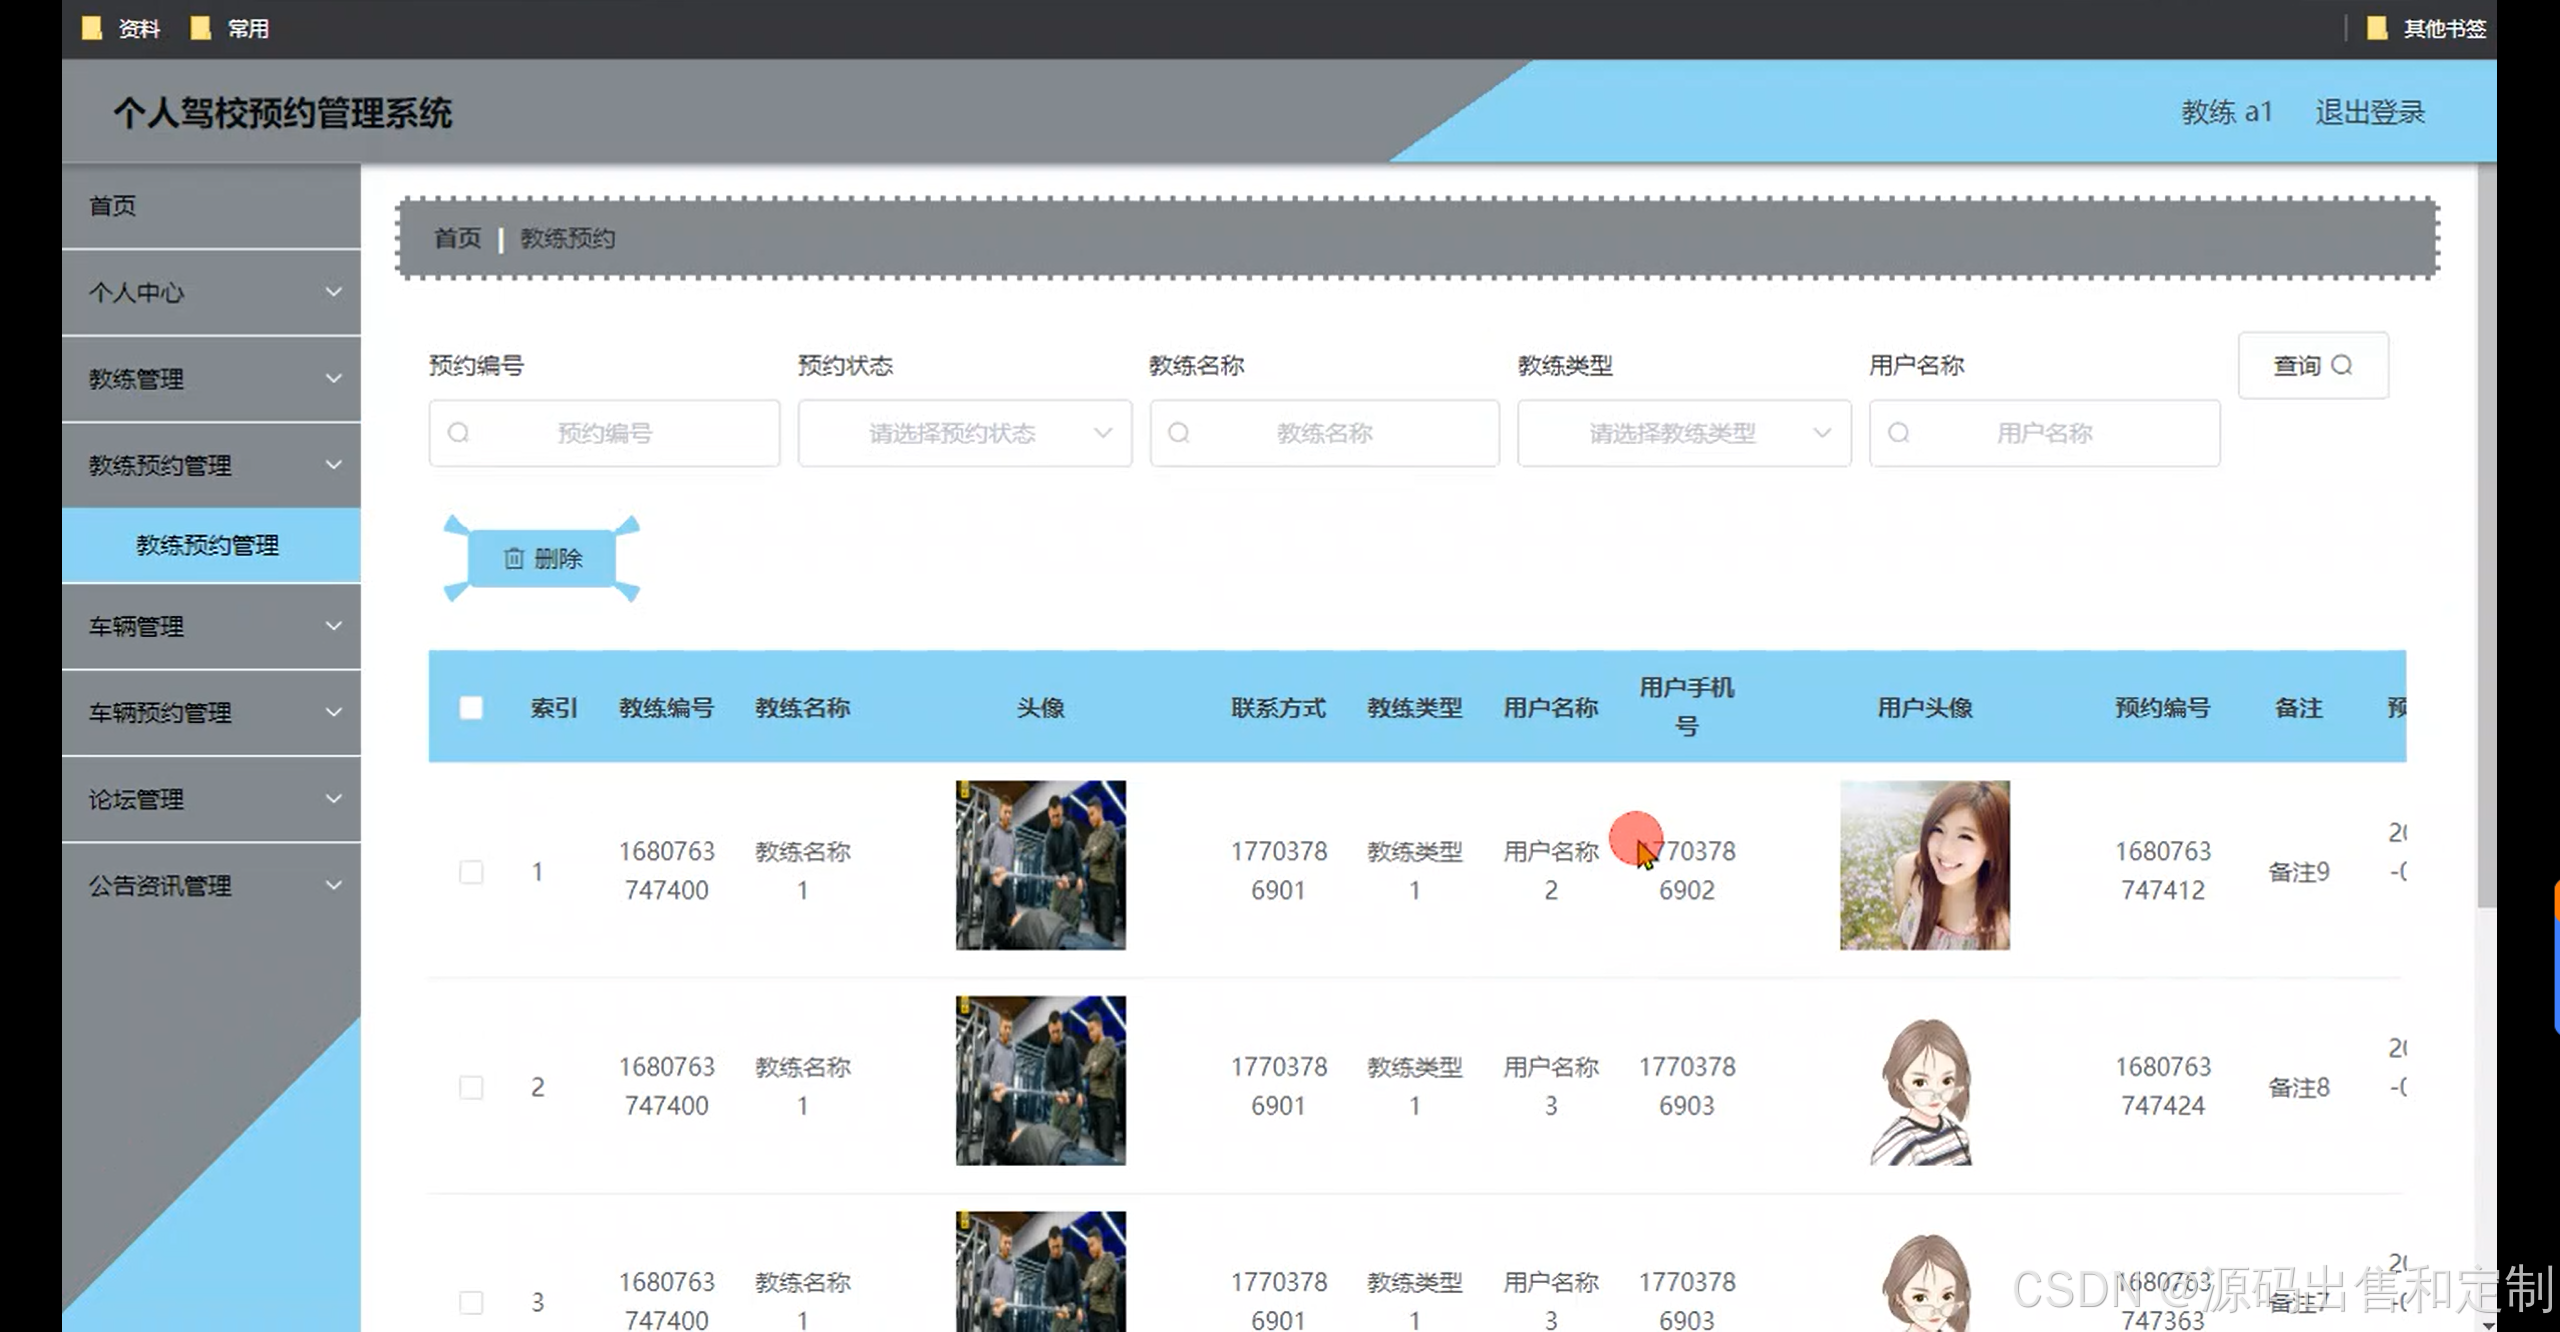Click search icon in 预约编号 field
2560x1332 pixels.
(x=458, y=433)
